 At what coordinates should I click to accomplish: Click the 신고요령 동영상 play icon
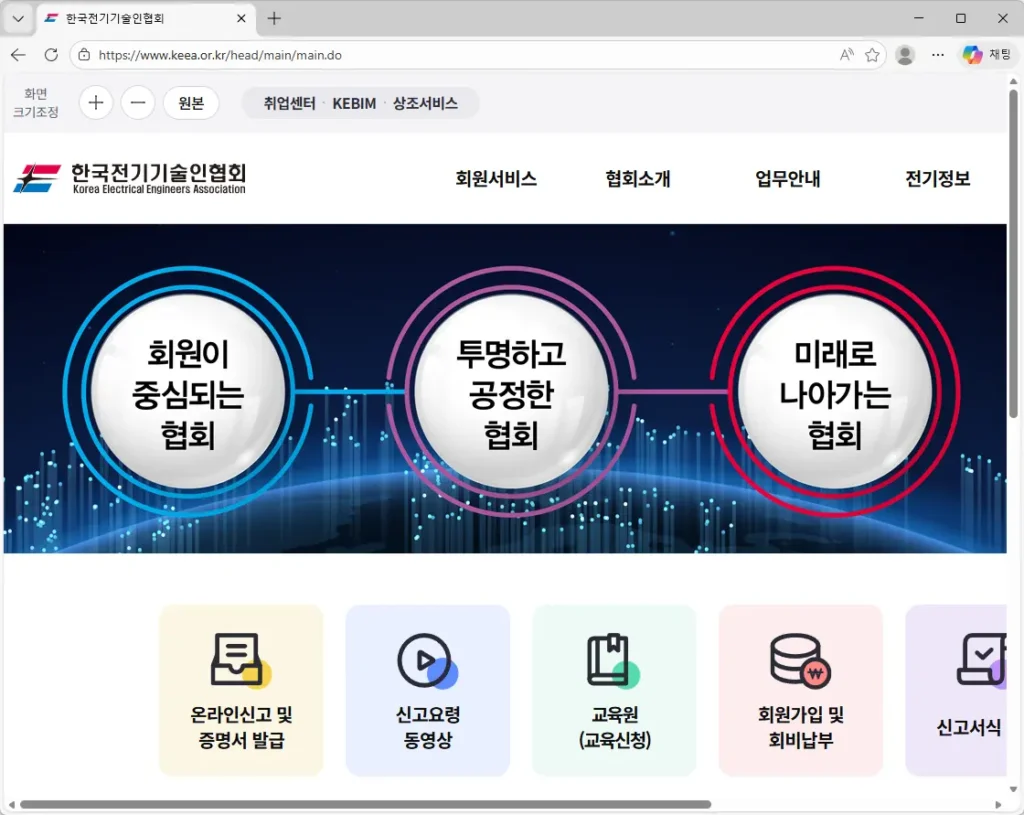[x=427, y=659]
